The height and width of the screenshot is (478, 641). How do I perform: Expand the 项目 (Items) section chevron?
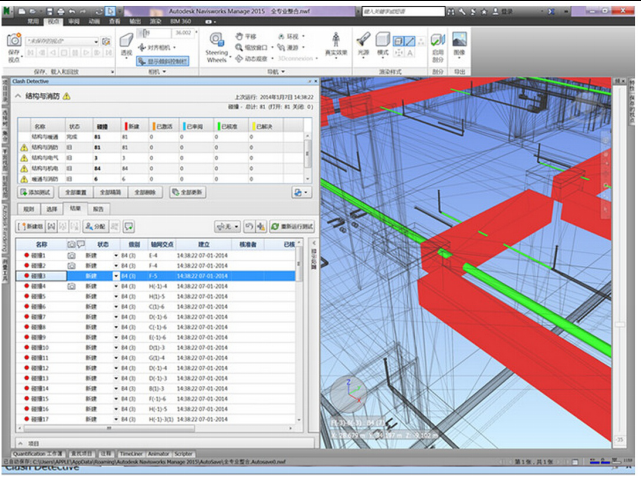20,443
